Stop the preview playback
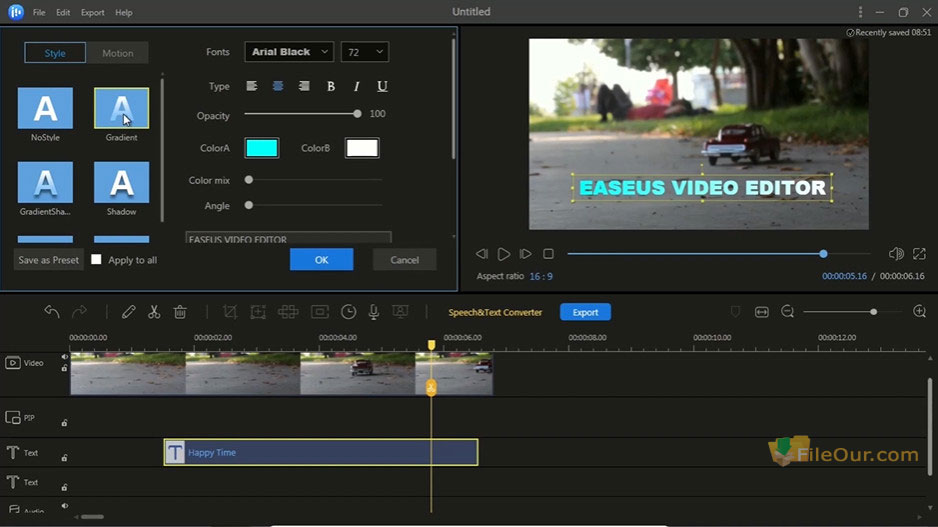The width and height of the screenshot is (938, 527). pos(548,254)
